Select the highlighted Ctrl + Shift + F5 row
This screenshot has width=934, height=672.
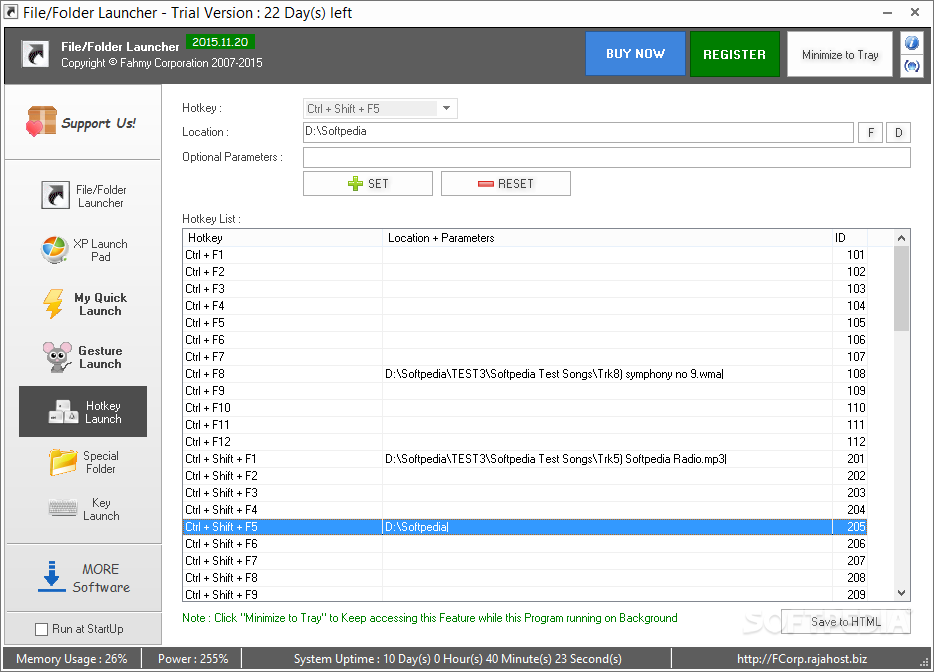click(524, 527)
